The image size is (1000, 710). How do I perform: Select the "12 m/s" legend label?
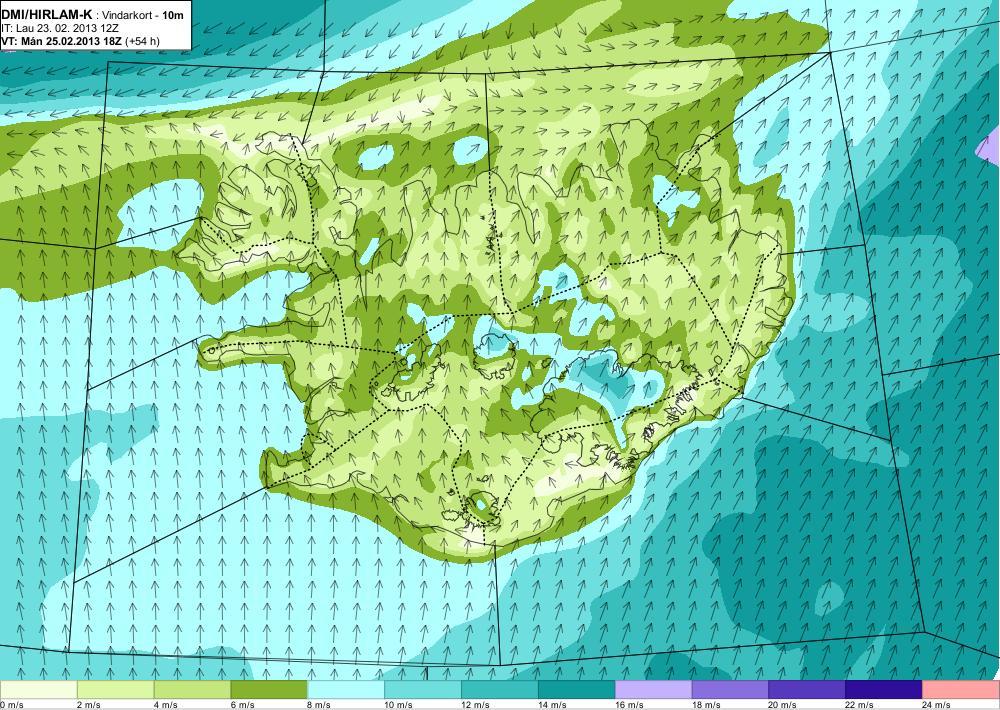[x=475, y=705]
